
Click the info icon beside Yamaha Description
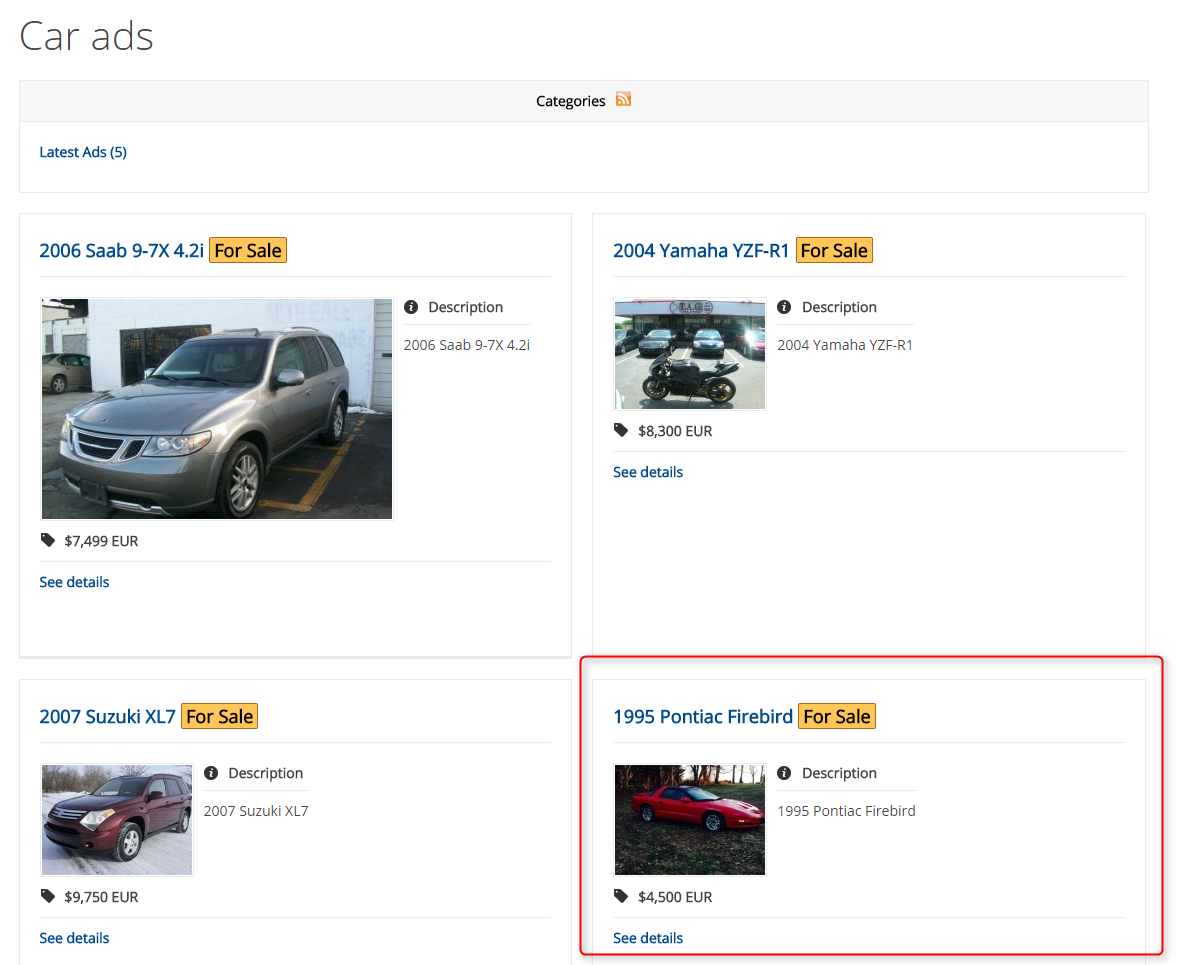pos(784,307)
